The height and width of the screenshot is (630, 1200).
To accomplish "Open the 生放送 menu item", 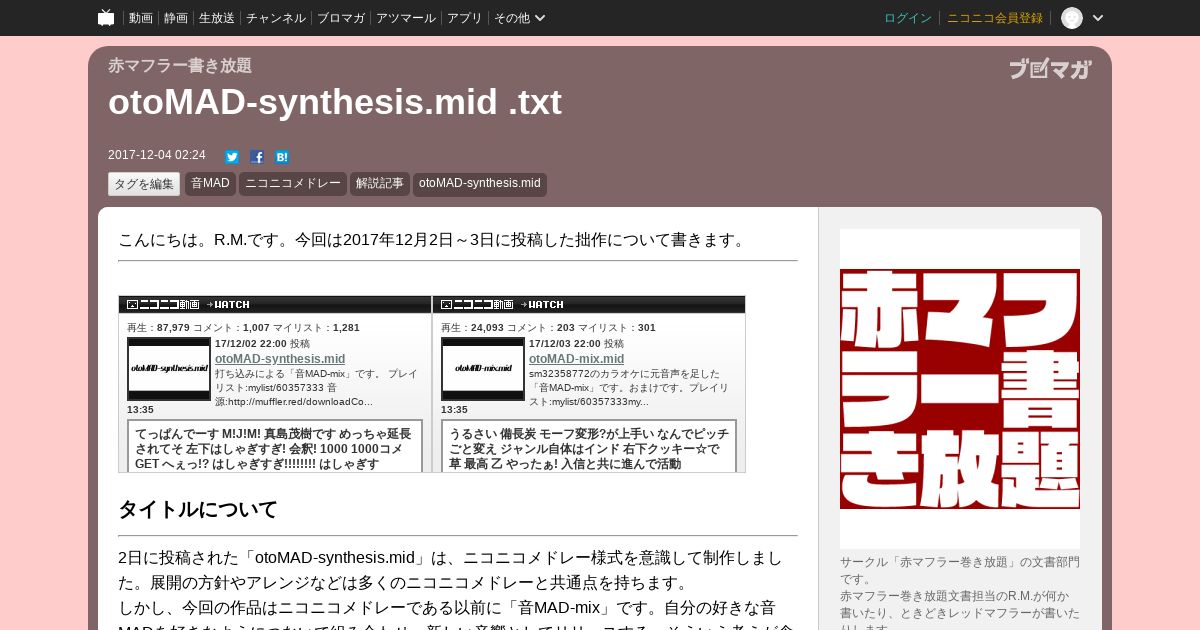I will tap(217, 18).
